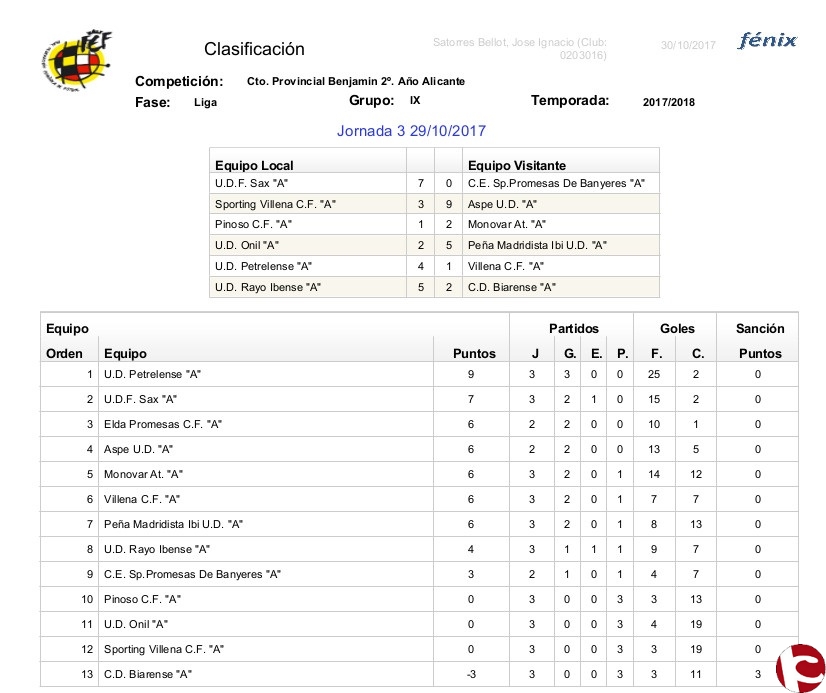Click the fénix logo
The width and height of the screenshot is (826, 693).
[767, 41]
